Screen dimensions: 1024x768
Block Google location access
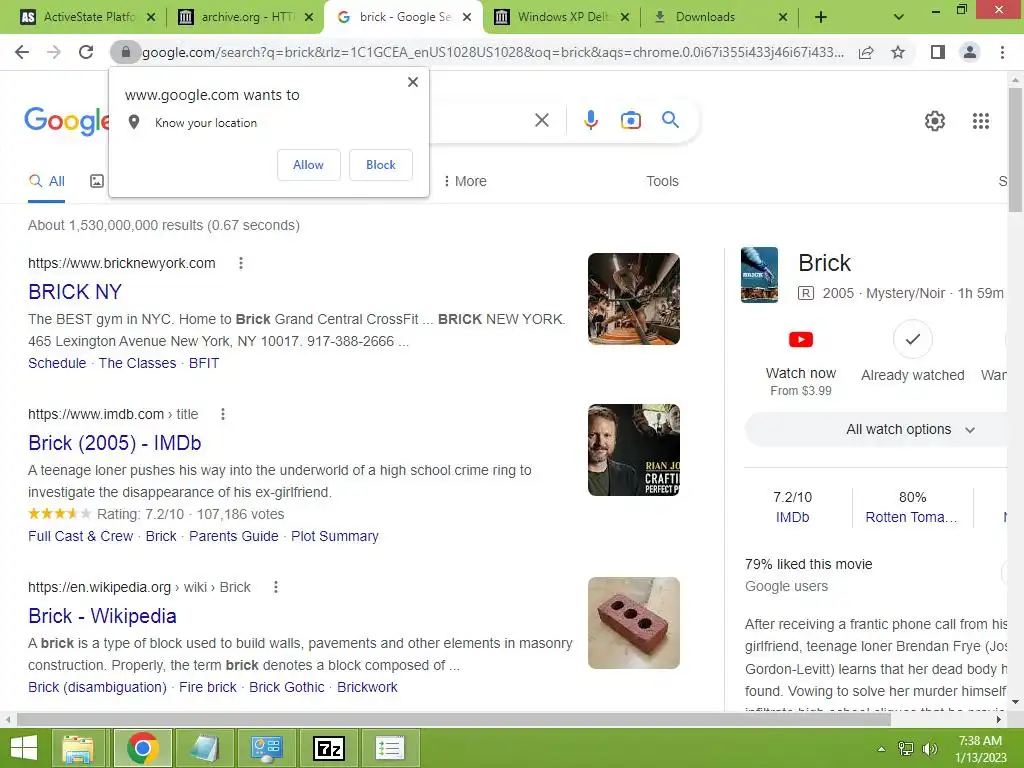click(381, 165)
